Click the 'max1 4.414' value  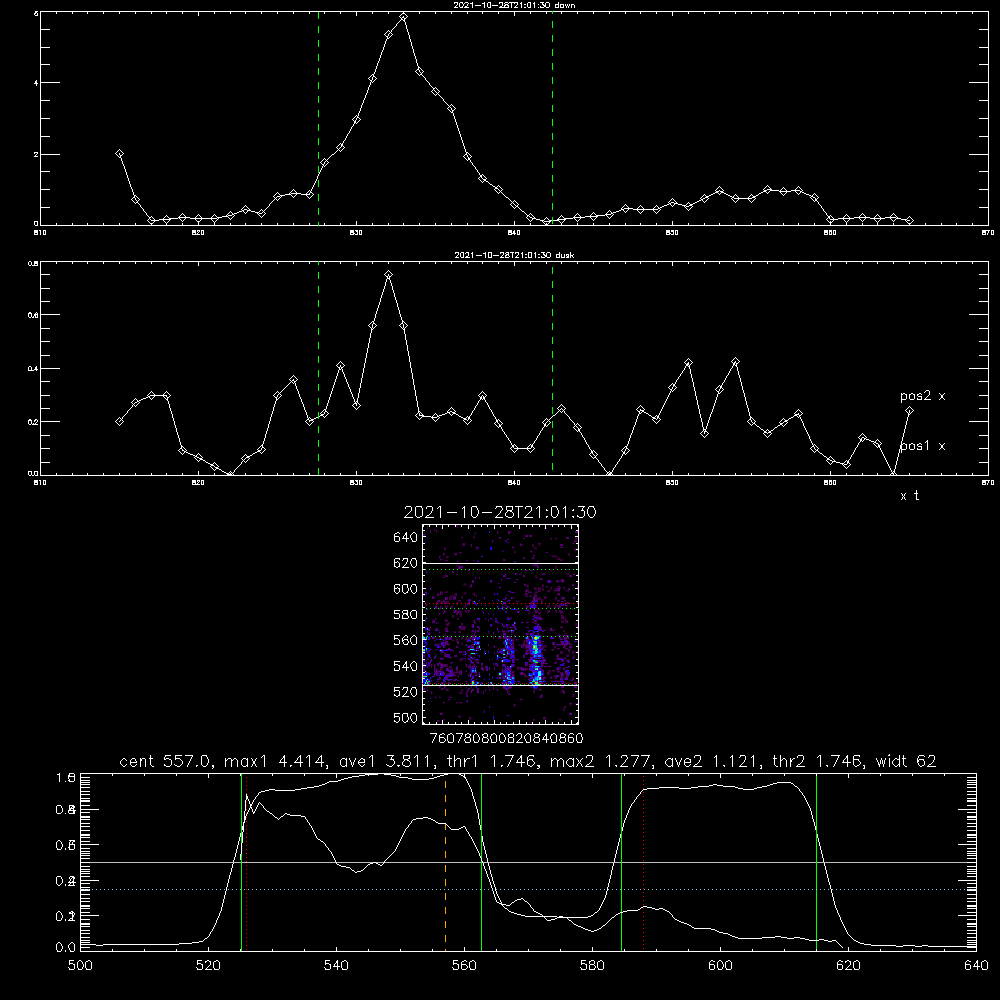click(x=276, y=761)
